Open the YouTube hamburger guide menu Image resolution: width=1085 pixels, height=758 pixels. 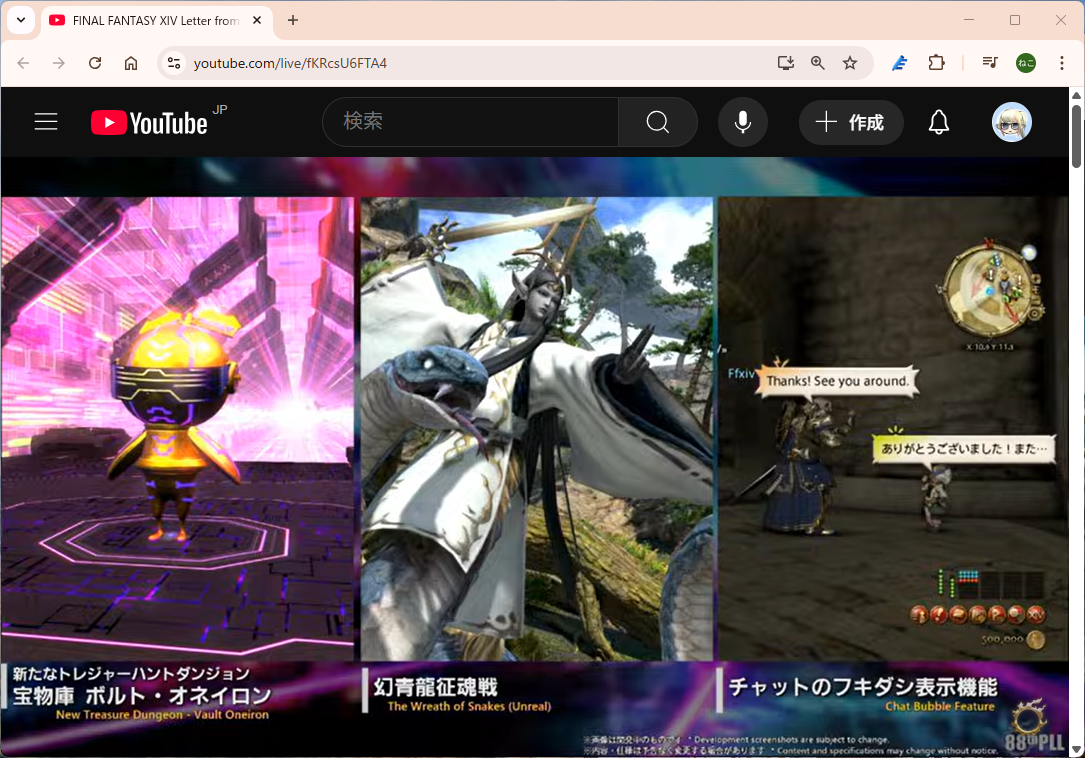point(46,122)
